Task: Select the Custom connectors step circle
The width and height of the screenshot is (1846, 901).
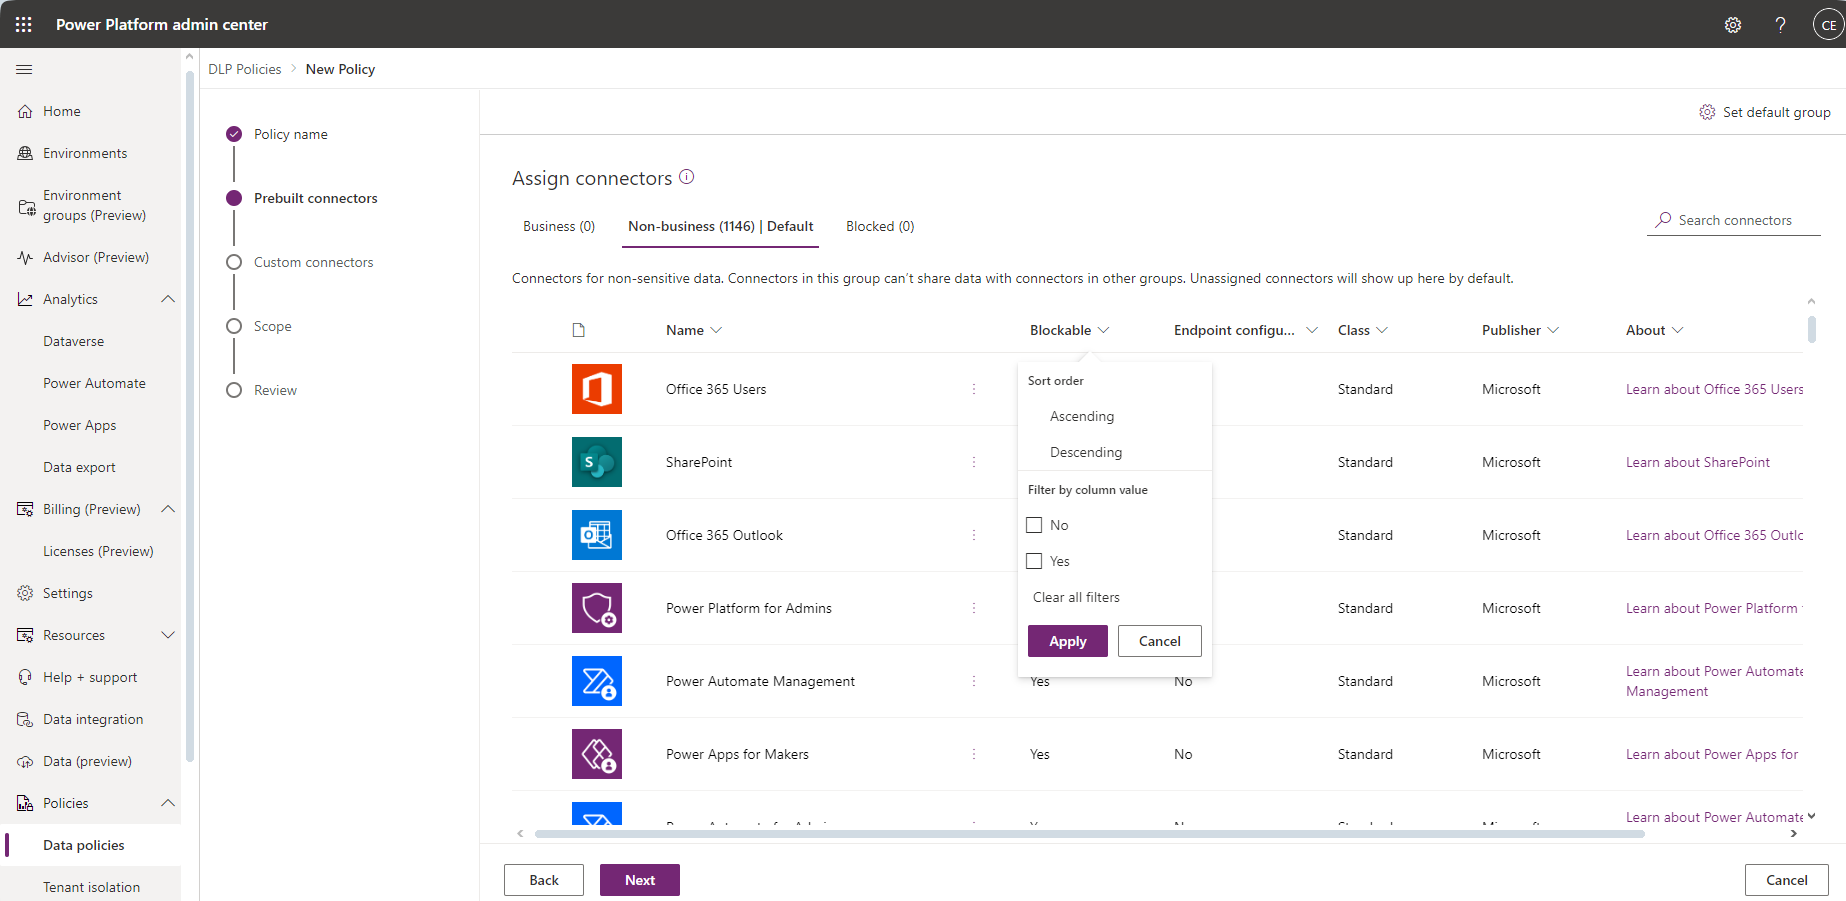Action: click(x=233, y=261)
